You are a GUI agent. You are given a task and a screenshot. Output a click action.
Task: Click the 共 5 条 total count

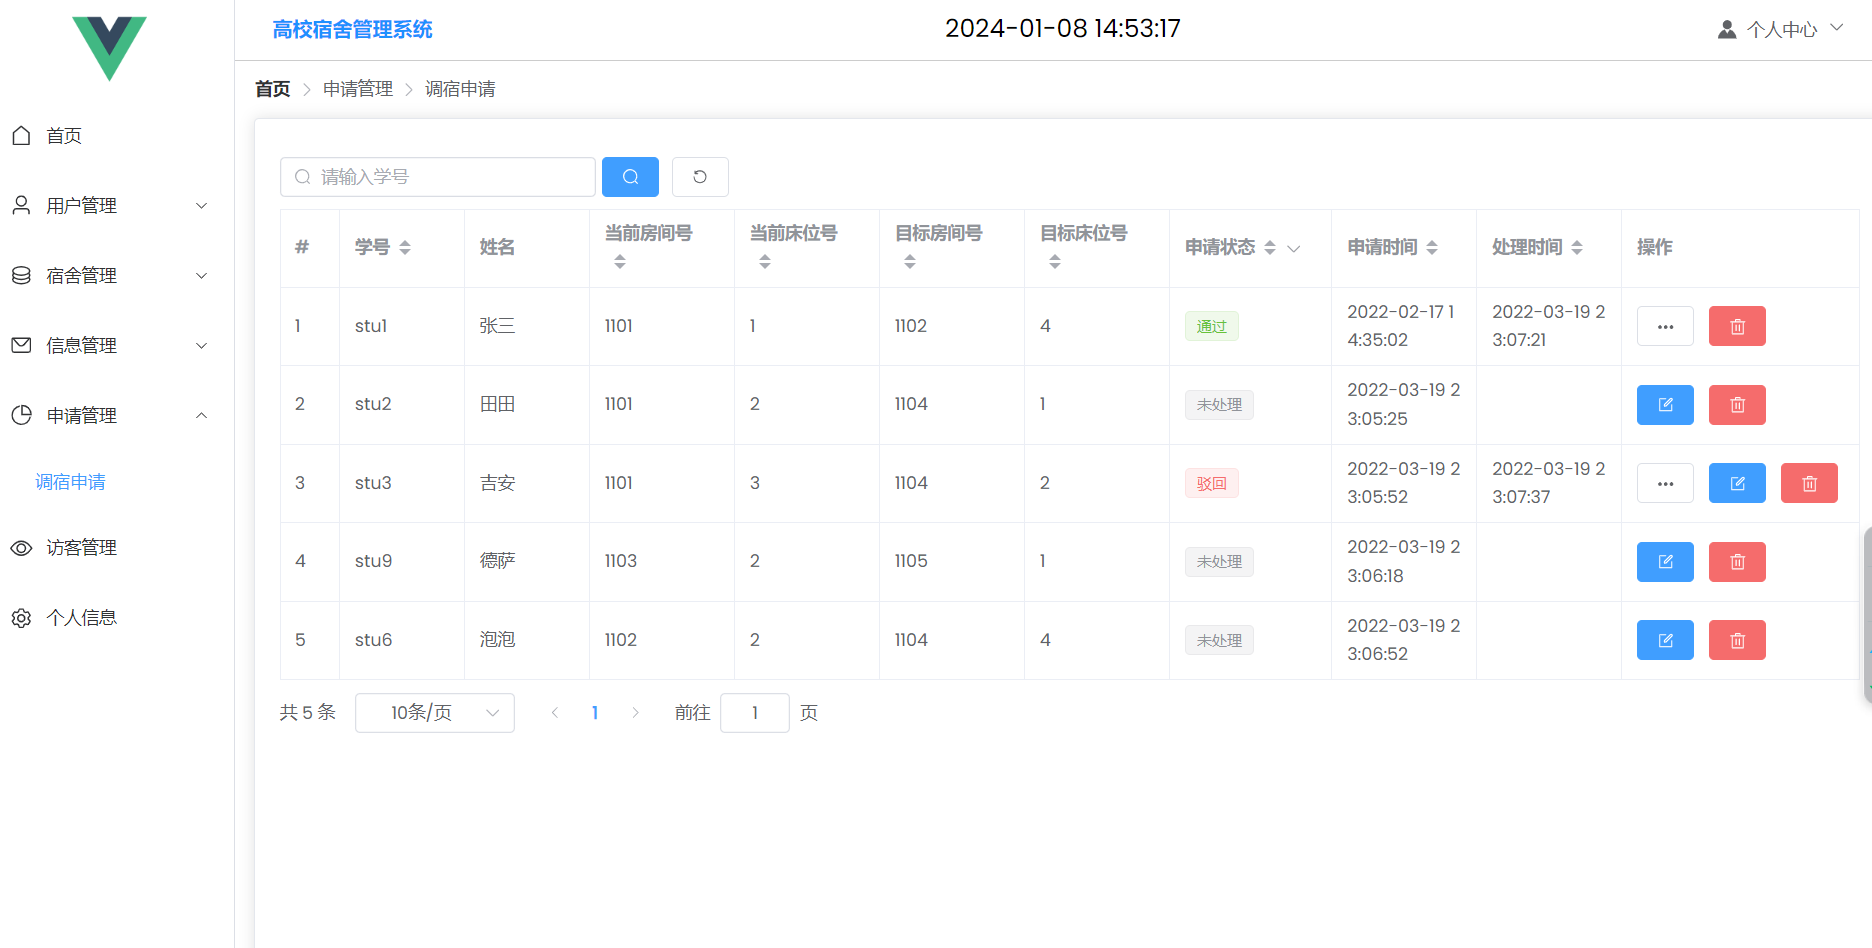(x=308, y=712)
